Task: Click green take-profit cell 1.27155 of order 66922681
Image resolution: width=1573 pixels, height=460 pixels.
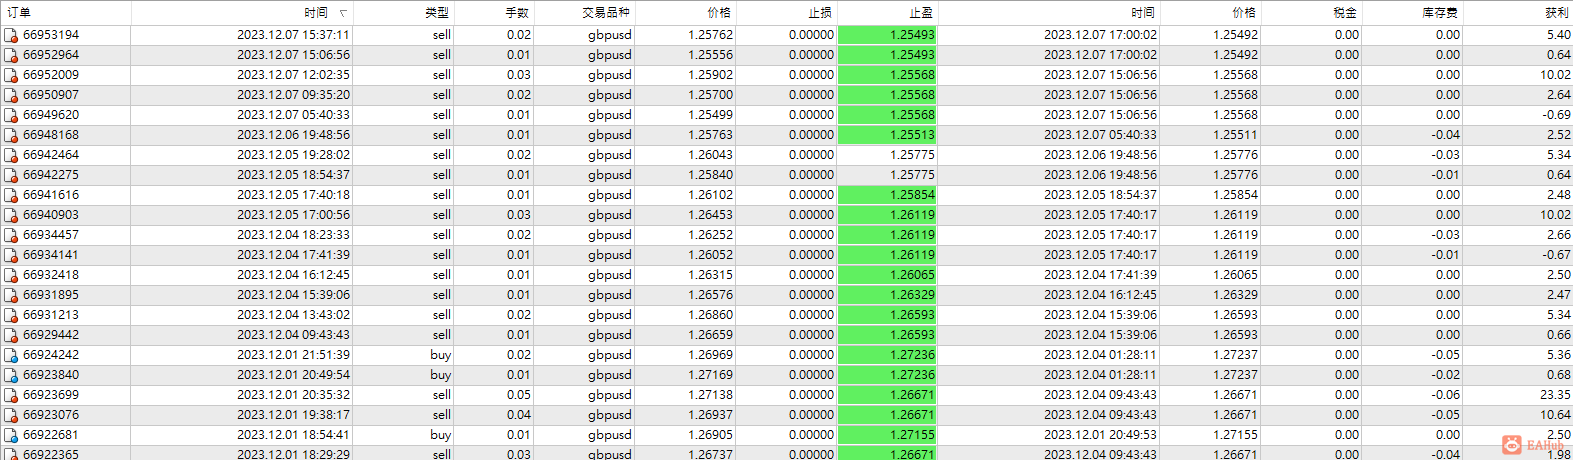Action: (x=887, y=435)
